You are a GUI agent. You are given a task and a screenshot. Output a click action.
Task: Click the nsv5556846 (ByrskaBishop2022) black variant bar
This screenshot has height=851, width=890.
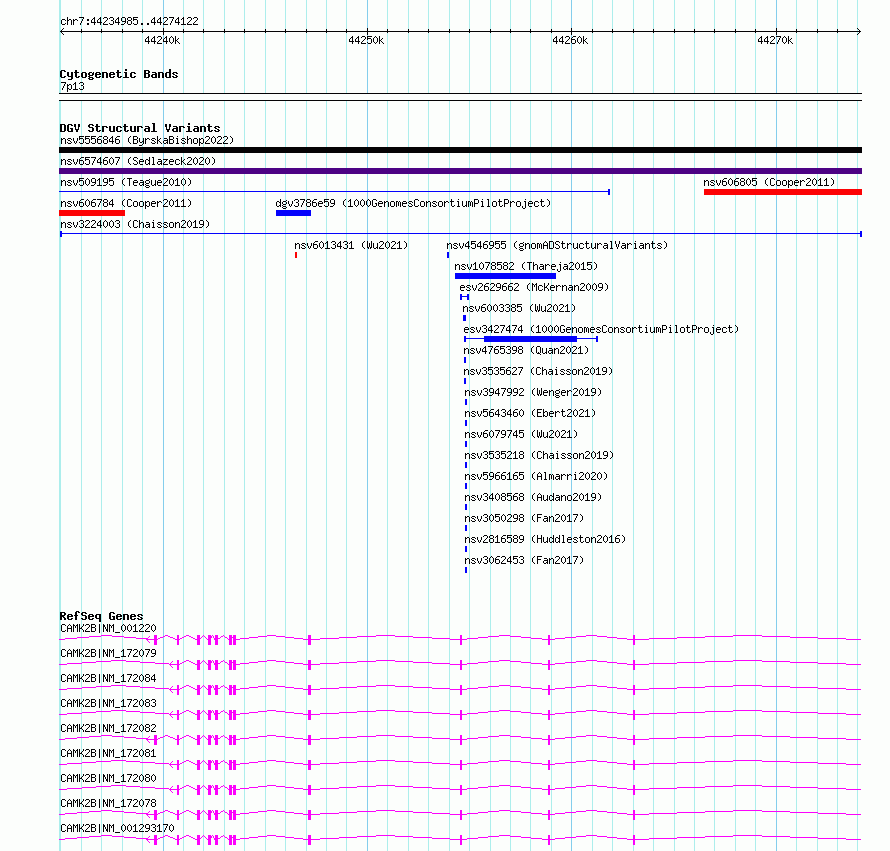click(460, 150)
